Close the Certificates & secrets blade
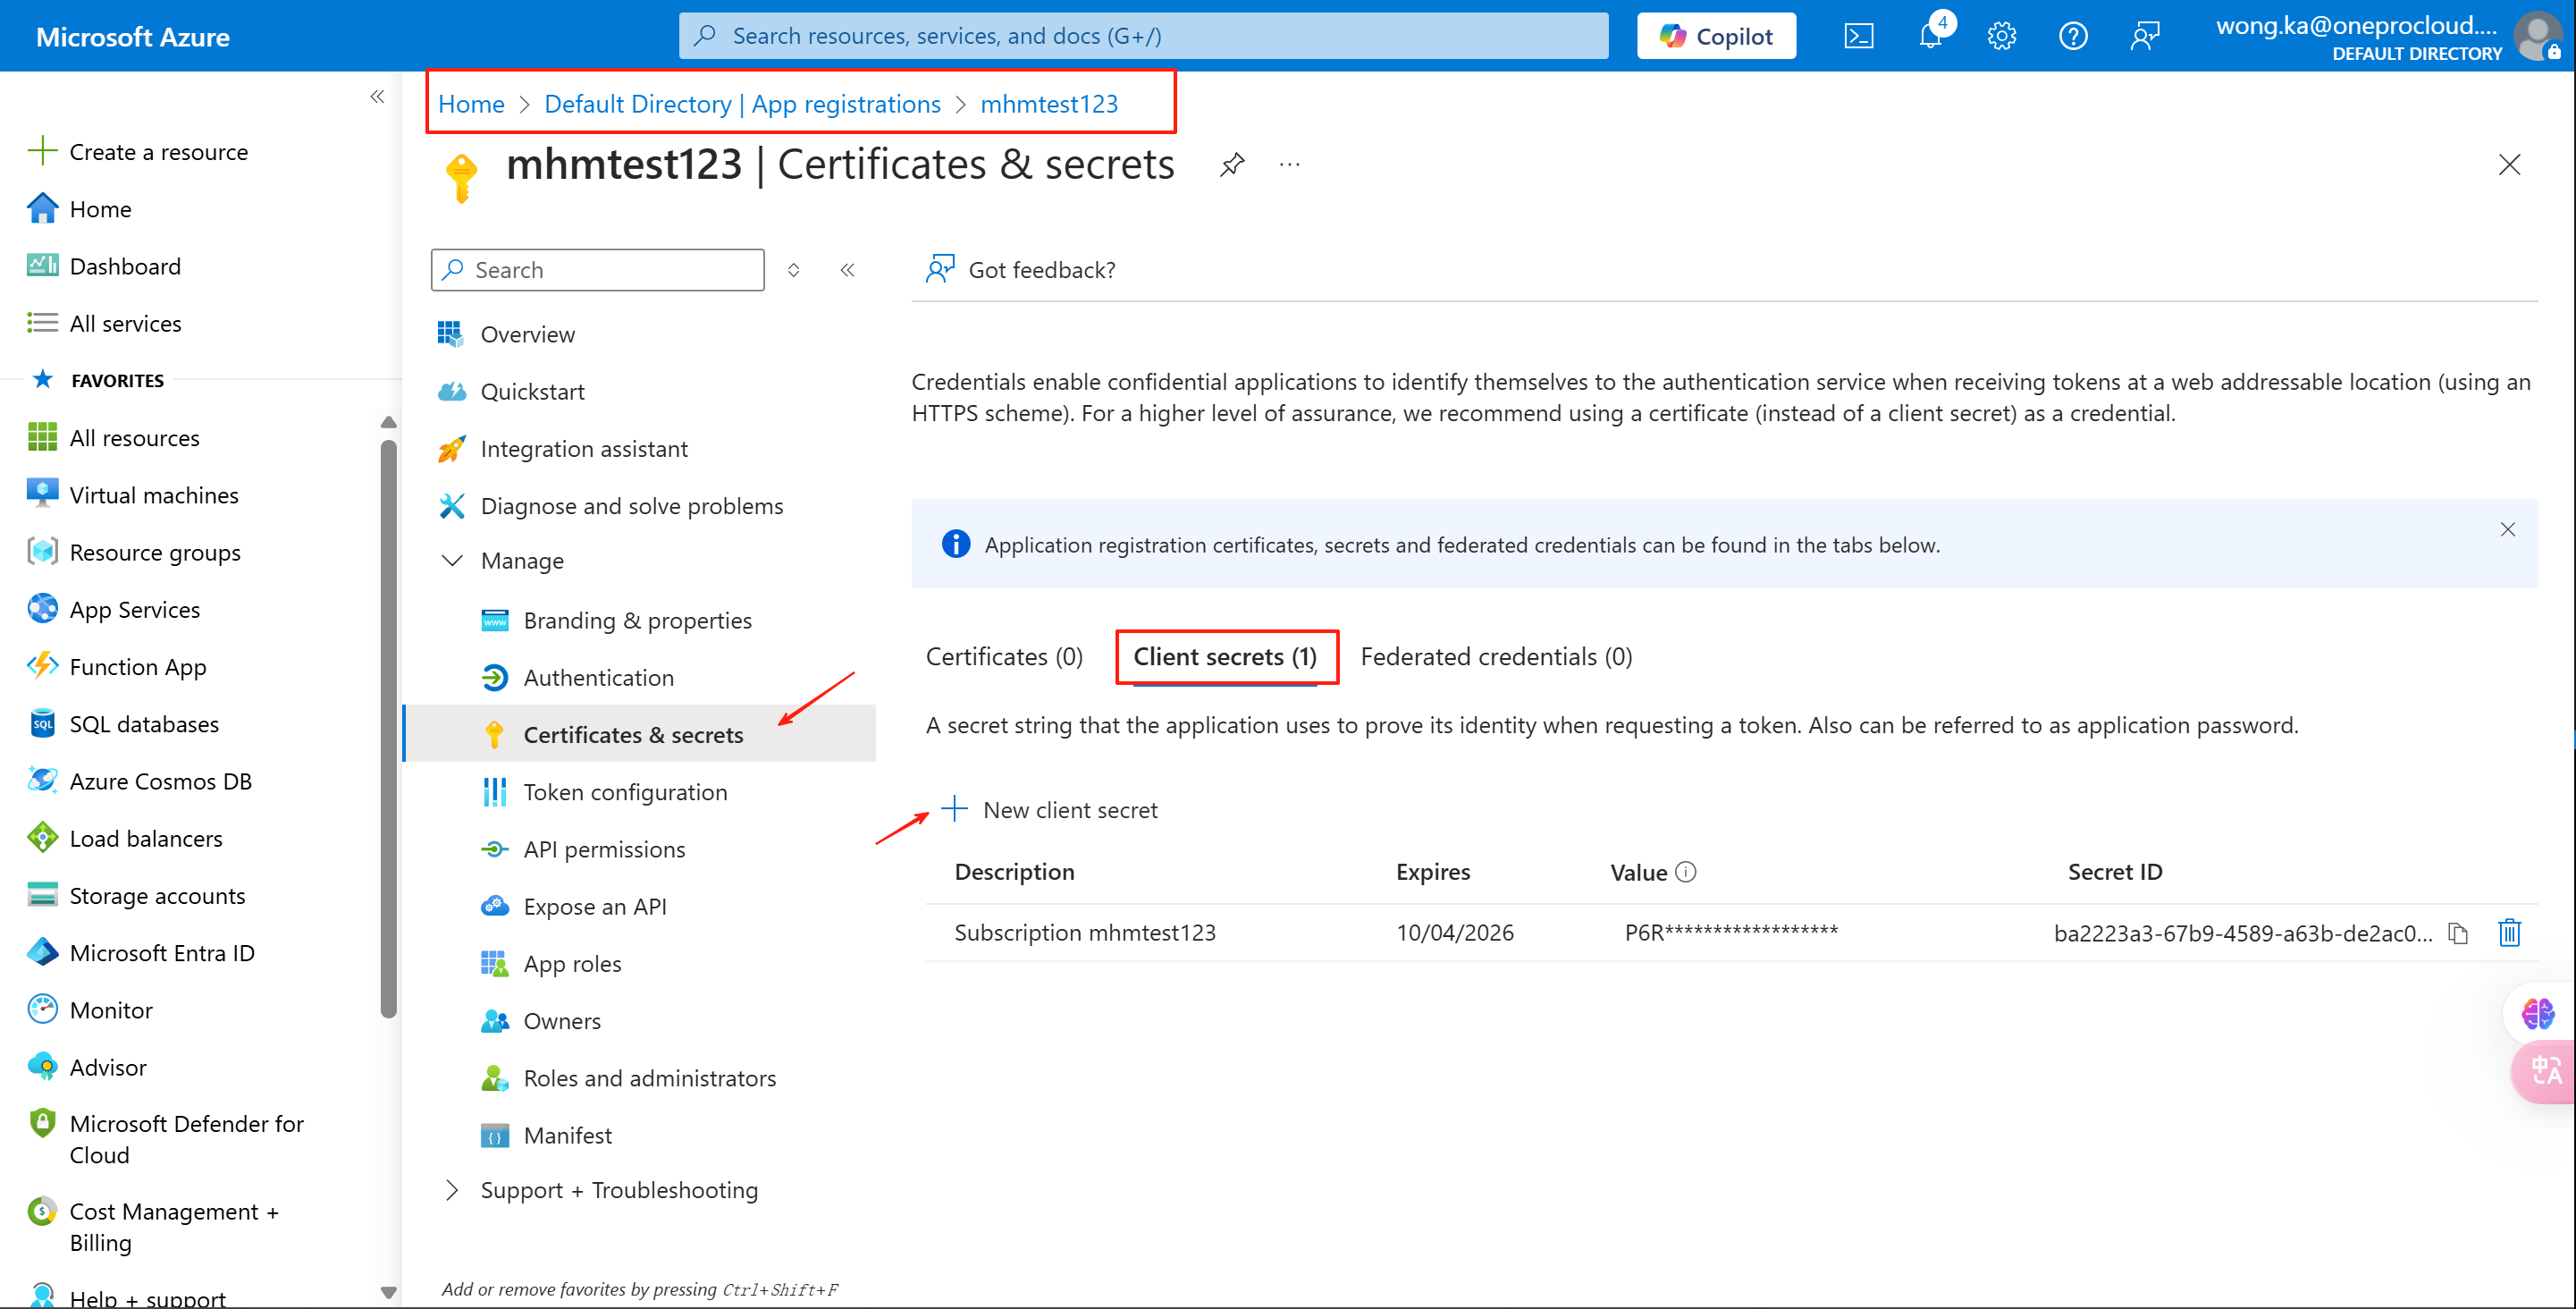The height and width of the screenshot is (1309, 2576). tap(2509, 164)
